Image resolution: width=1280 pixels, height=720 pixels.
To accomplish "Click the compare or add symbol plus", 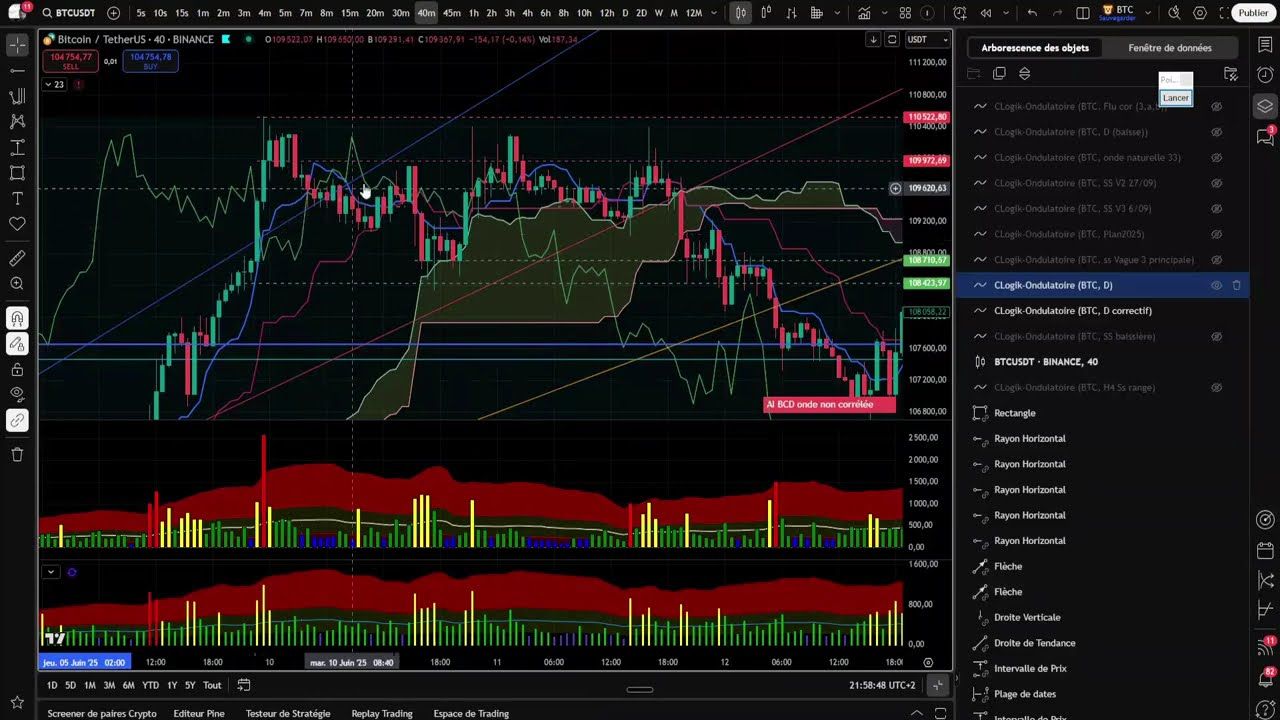I will pyautogui.click(x=113, y=13).
